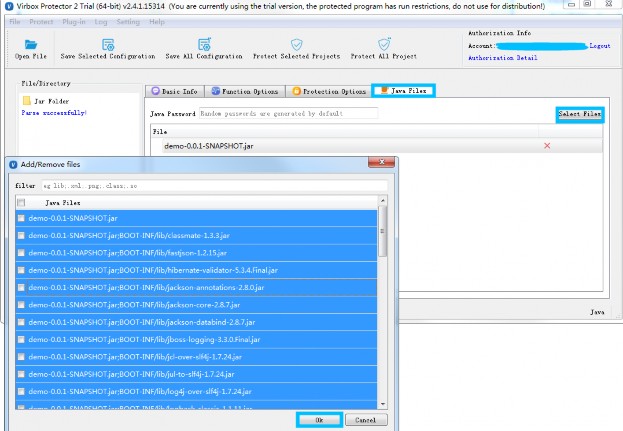Screen dimensions: 623x431
Task: Check the fastjson-1.2.15.jar checkbox
Action: pyautogui.click(x=21, y=253)
